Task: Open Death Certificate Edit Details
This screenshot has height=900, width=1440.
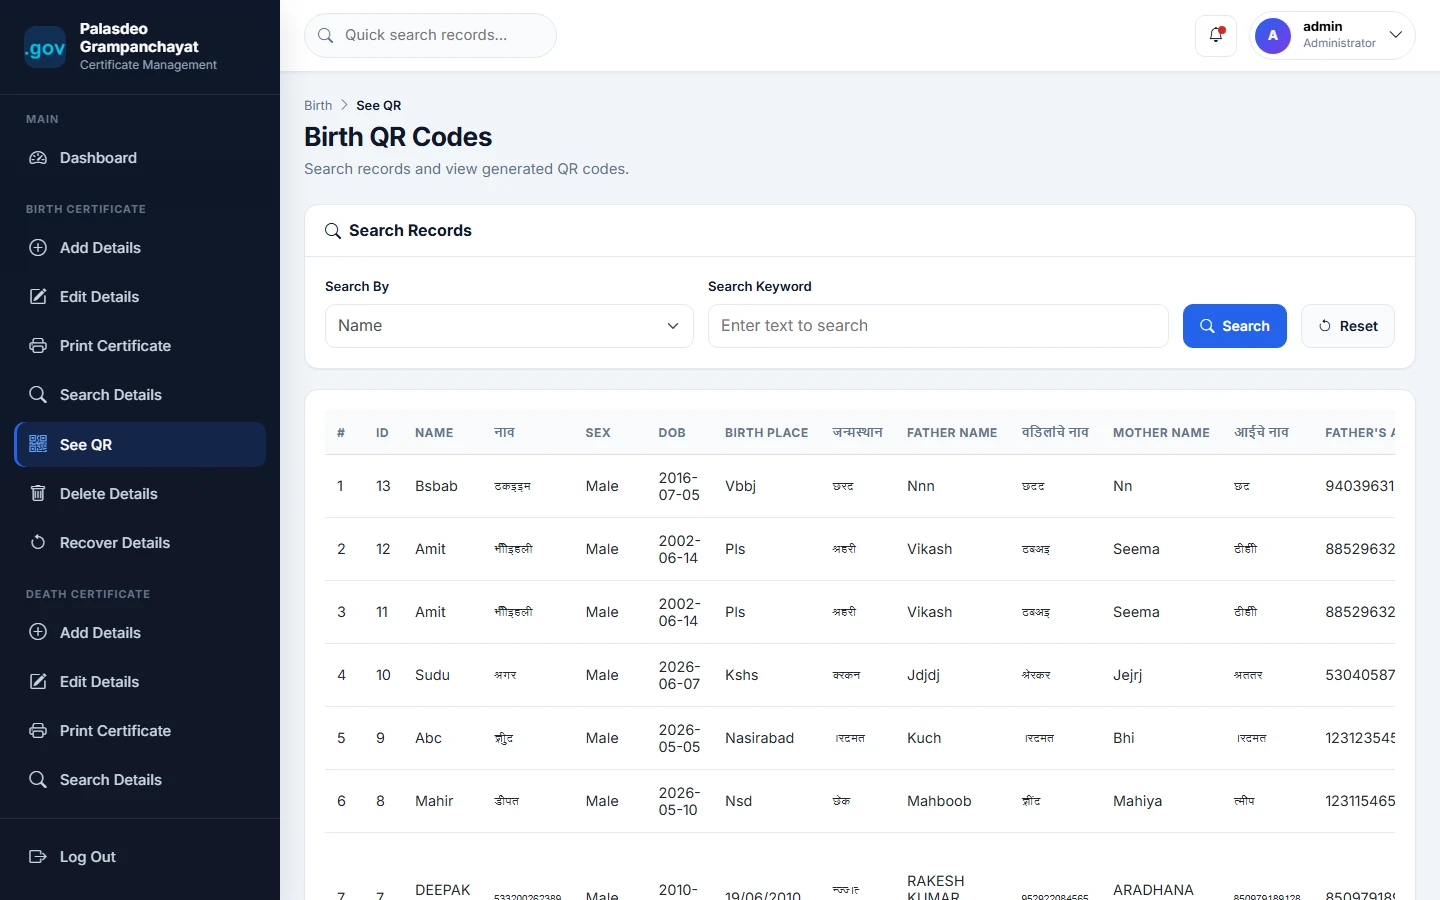Action: 140,682
